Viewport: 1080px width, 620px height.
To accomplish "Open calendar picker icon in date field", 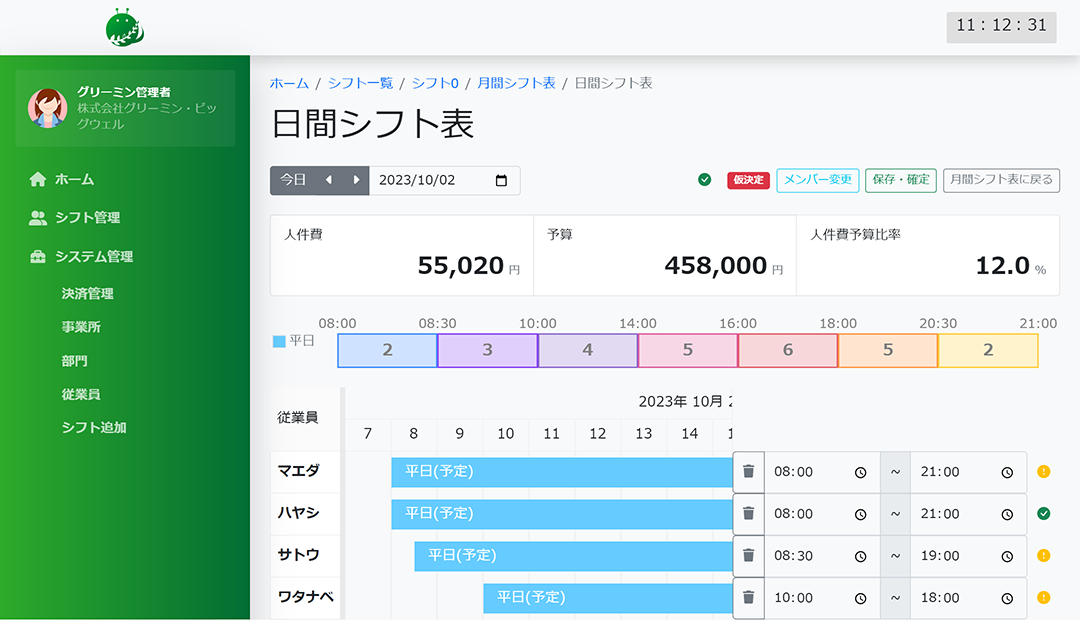I will pos(502,181).
